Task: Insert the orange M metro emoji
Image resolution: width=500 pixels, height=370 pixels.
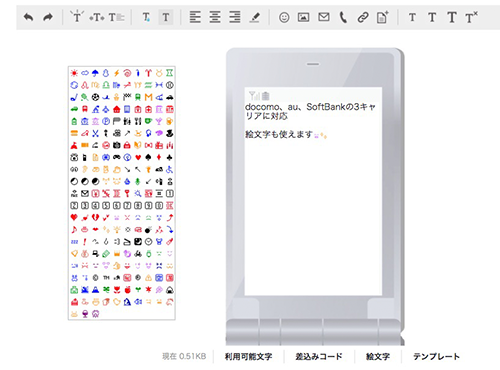Action: (x=148, y=97)
